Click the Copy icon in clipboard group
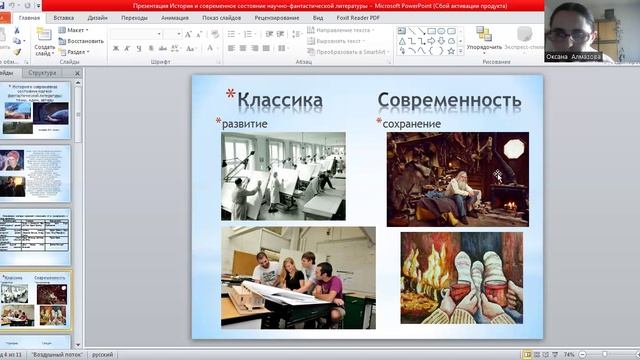This screenshot has width=640, height=360. [17, 41]
